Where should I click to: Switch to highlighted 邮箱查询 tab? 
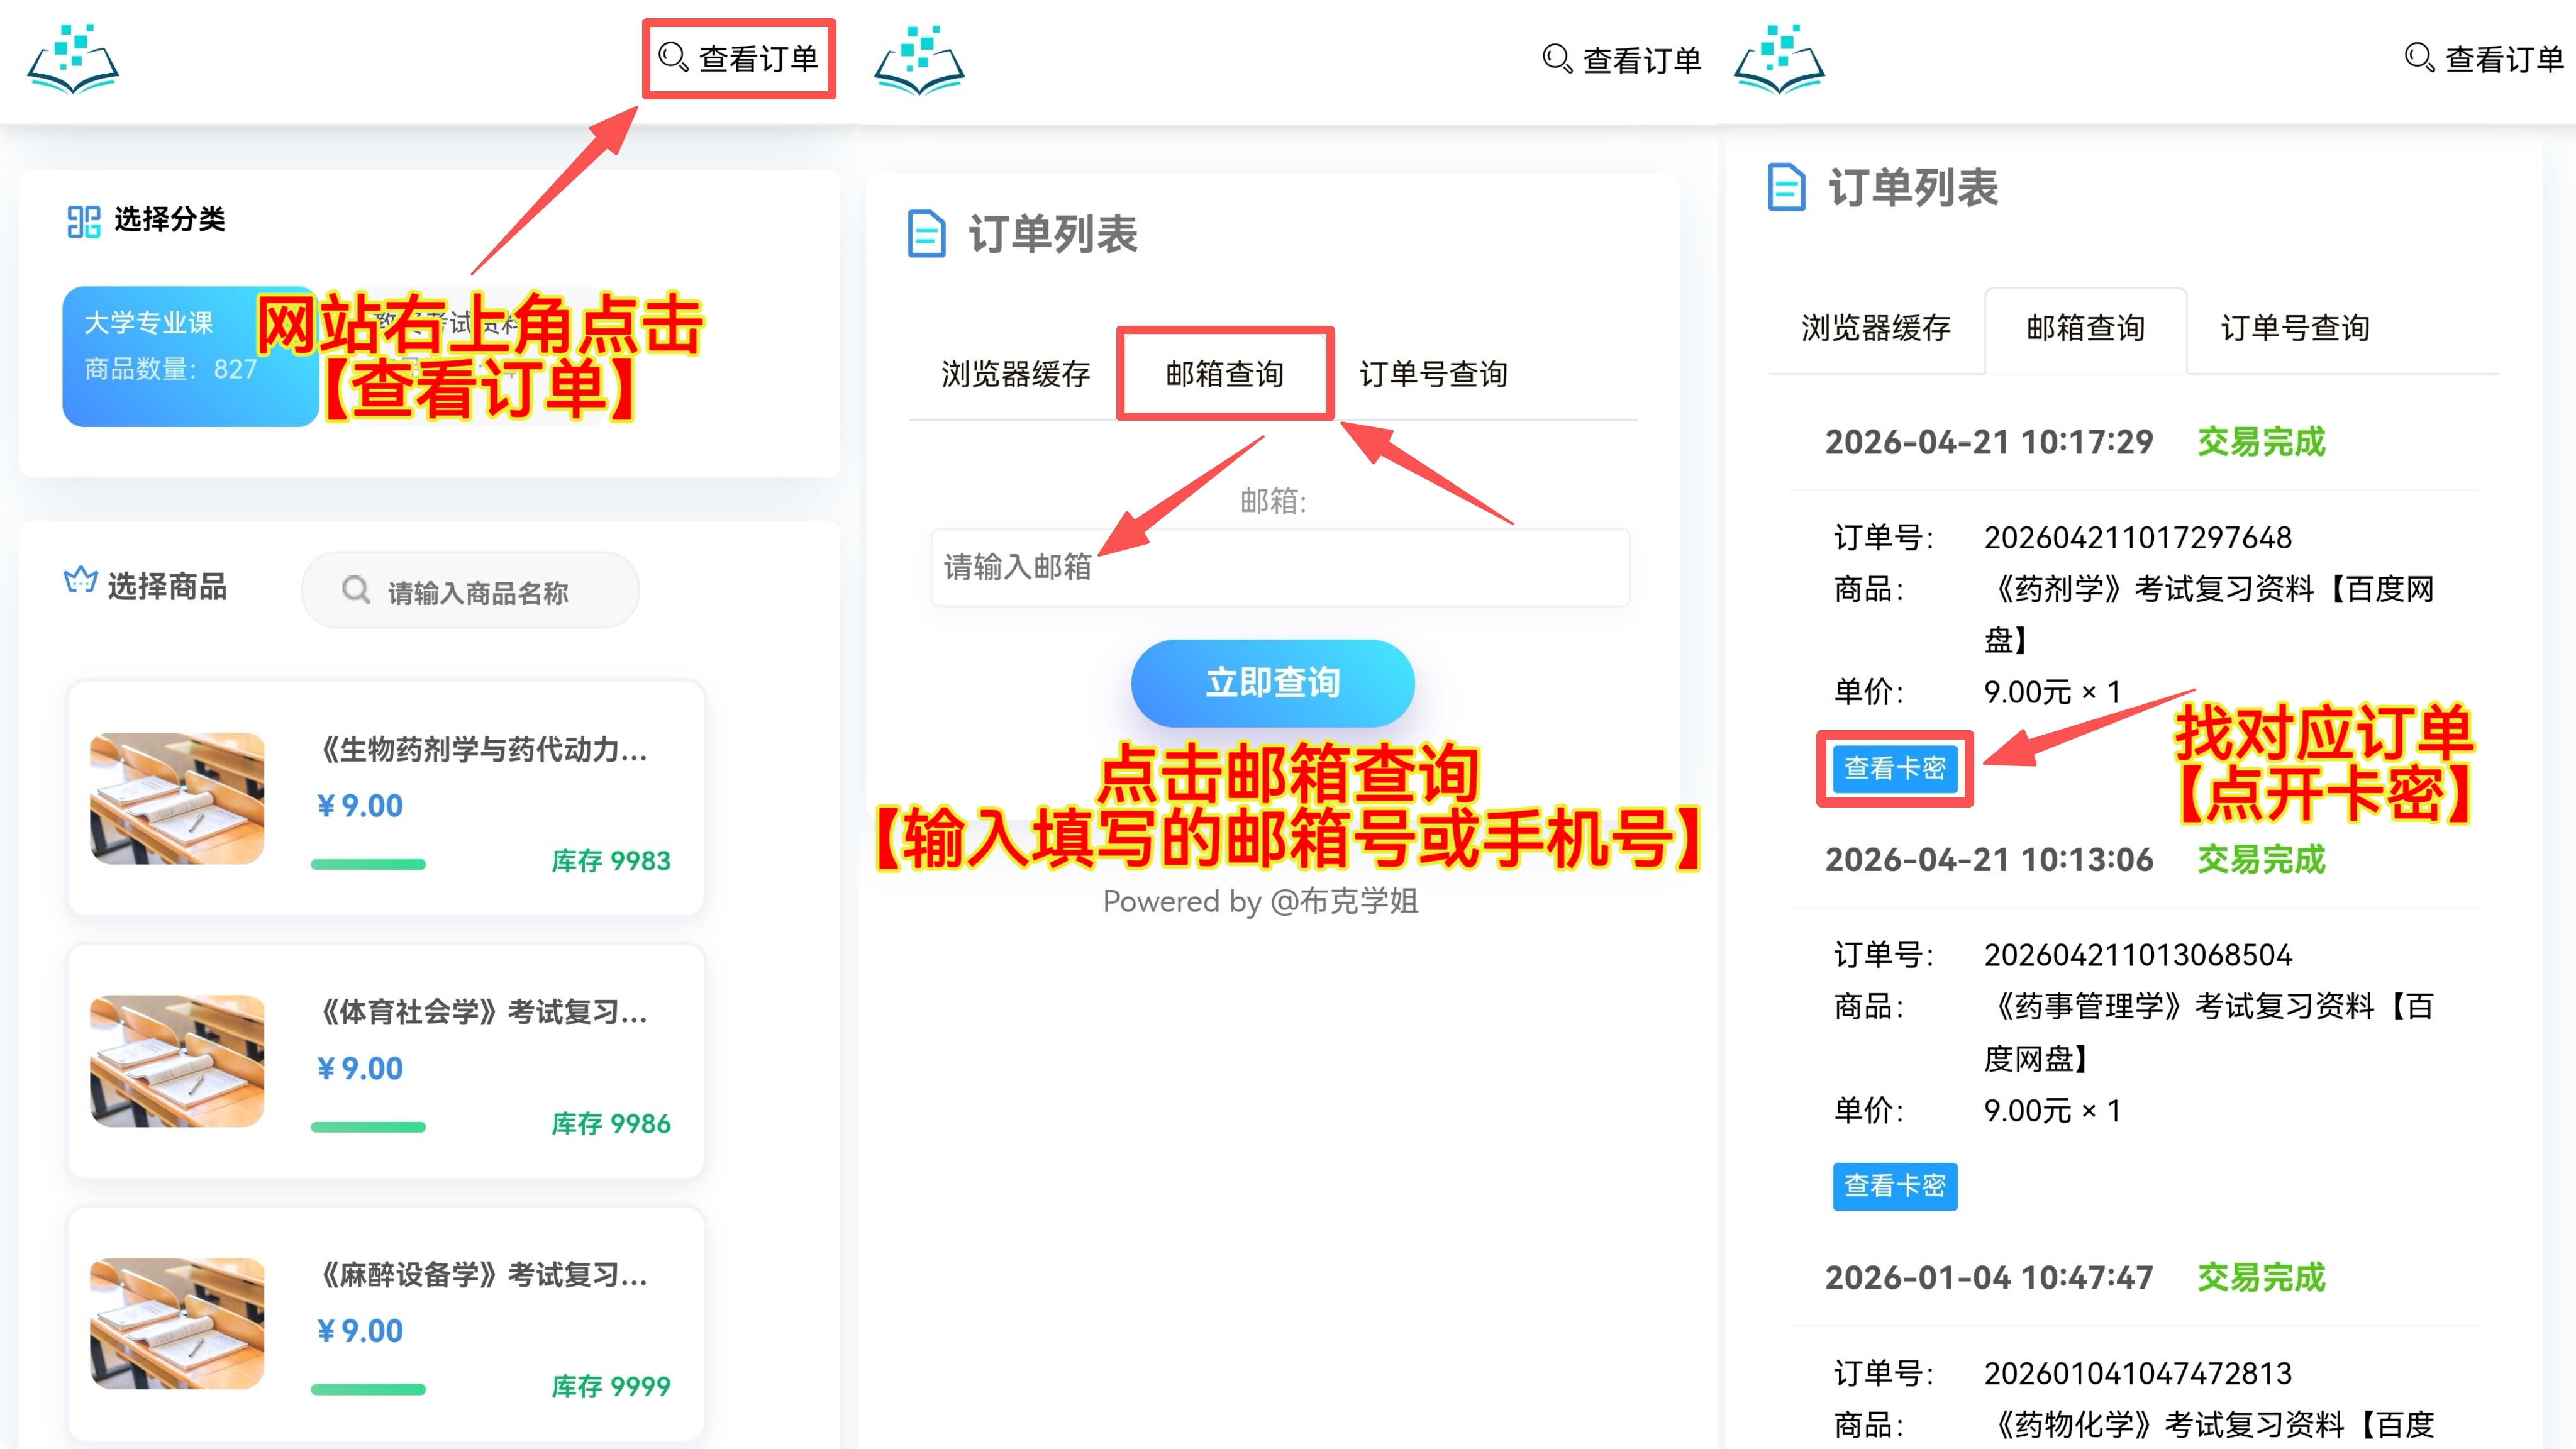(x=1224, y=374)
